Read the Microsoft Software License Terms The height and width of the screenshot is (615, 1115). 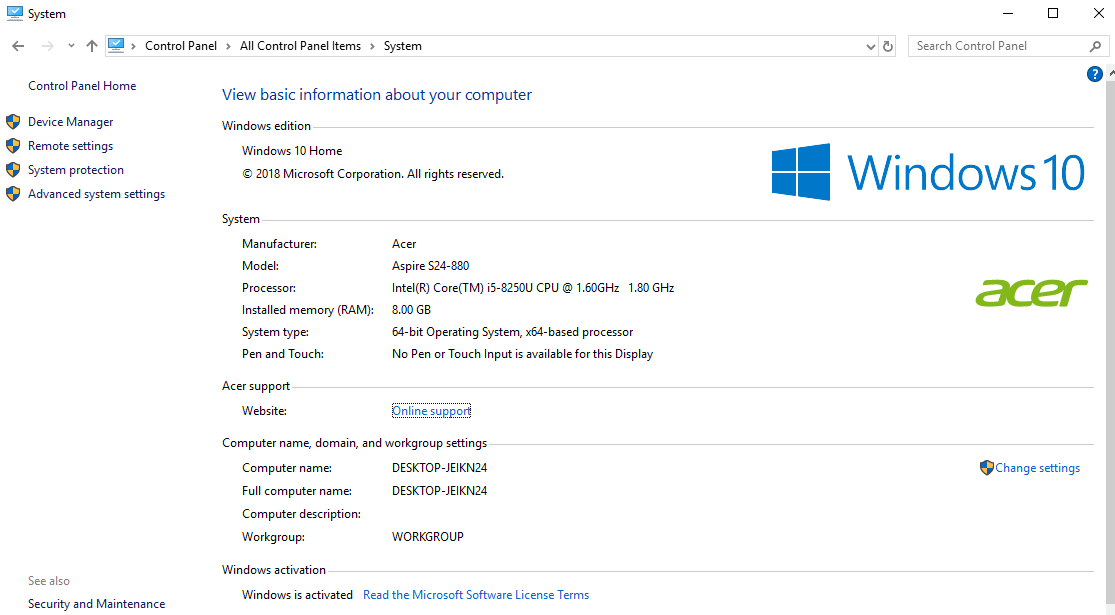(476, 595)
